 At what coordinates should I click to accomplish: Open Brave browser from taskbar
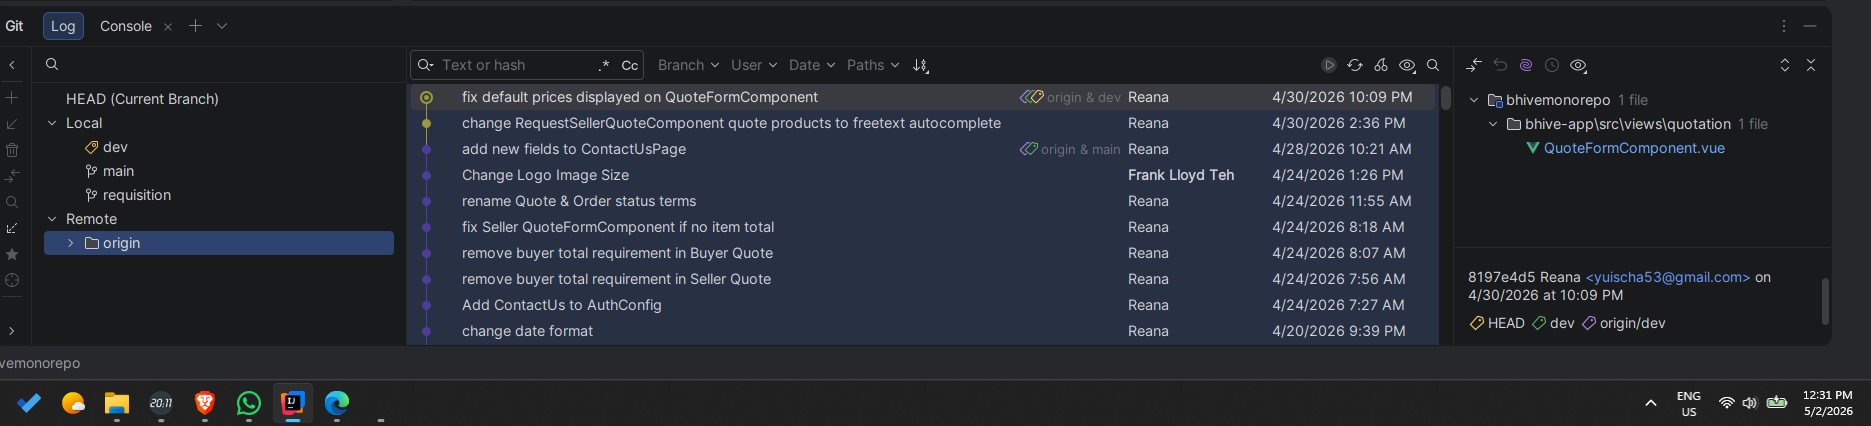coord(205,403)
